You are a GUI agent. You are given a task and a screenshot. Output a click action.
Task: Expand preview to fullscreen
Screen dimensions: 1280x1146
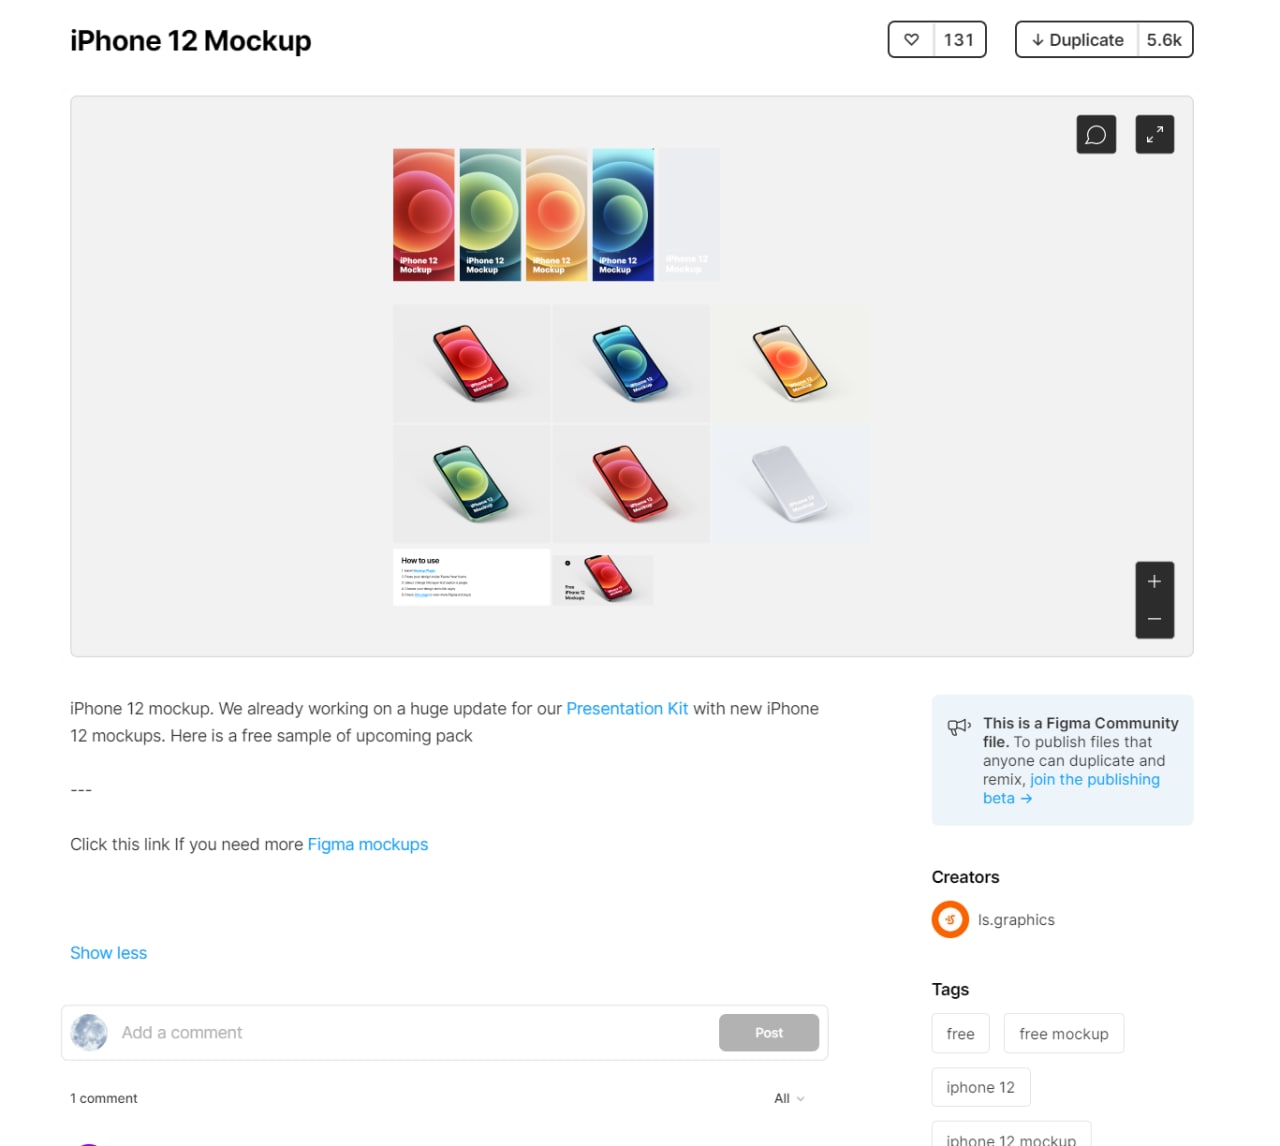pyautogui.click(x=1155, y=135)
